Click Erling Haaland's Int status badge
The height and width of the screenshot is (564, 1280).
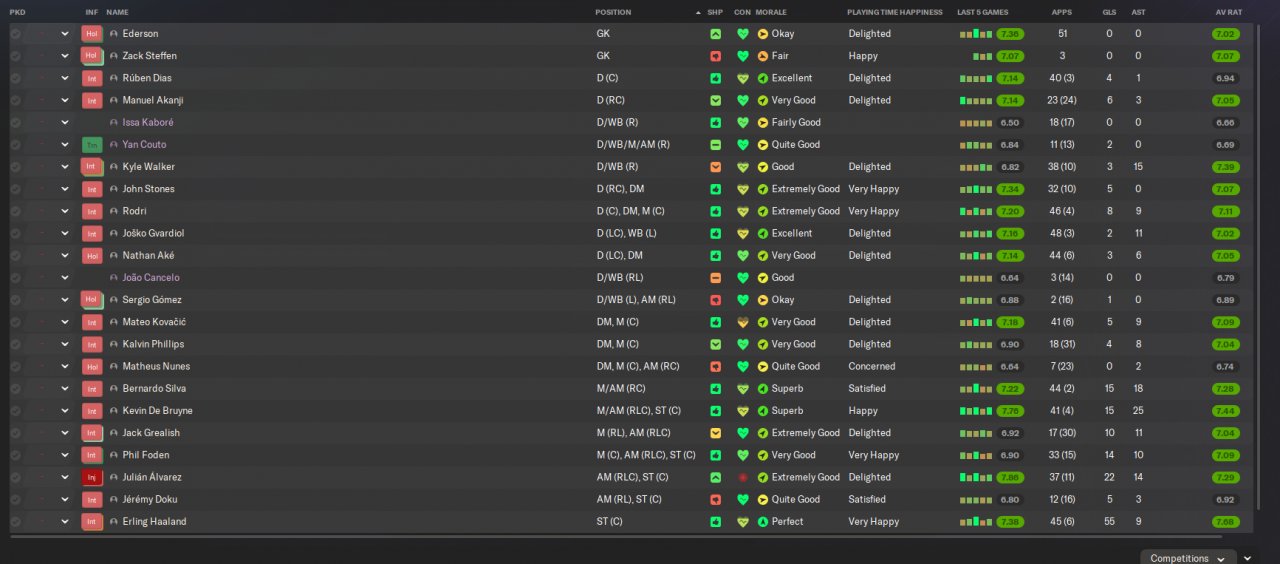pos(92,521)
